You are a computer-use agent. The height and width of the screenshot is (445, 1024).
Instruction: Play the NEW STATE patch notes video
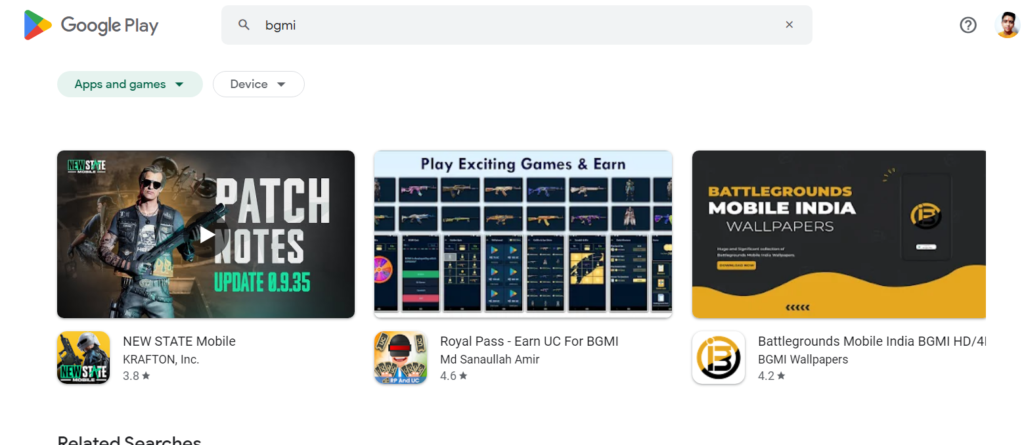coord(206,234)
